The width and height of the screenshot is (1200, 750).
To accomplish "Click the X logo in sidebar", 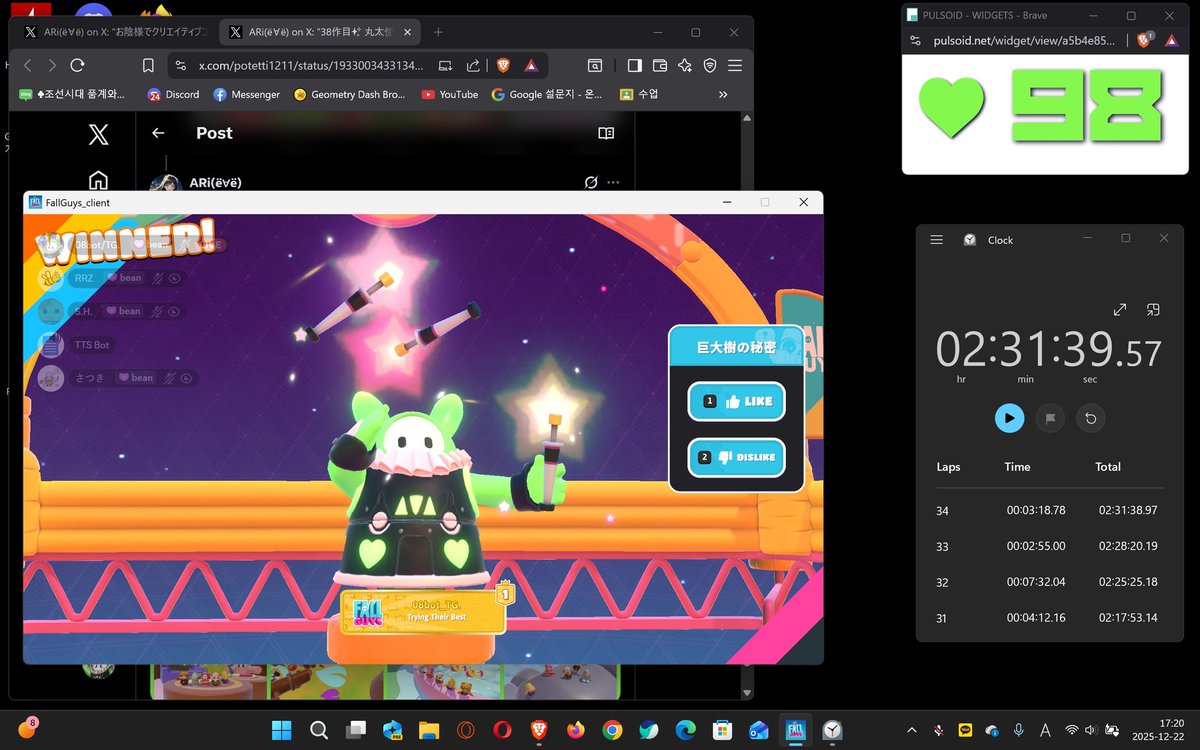I will point(98,134).
